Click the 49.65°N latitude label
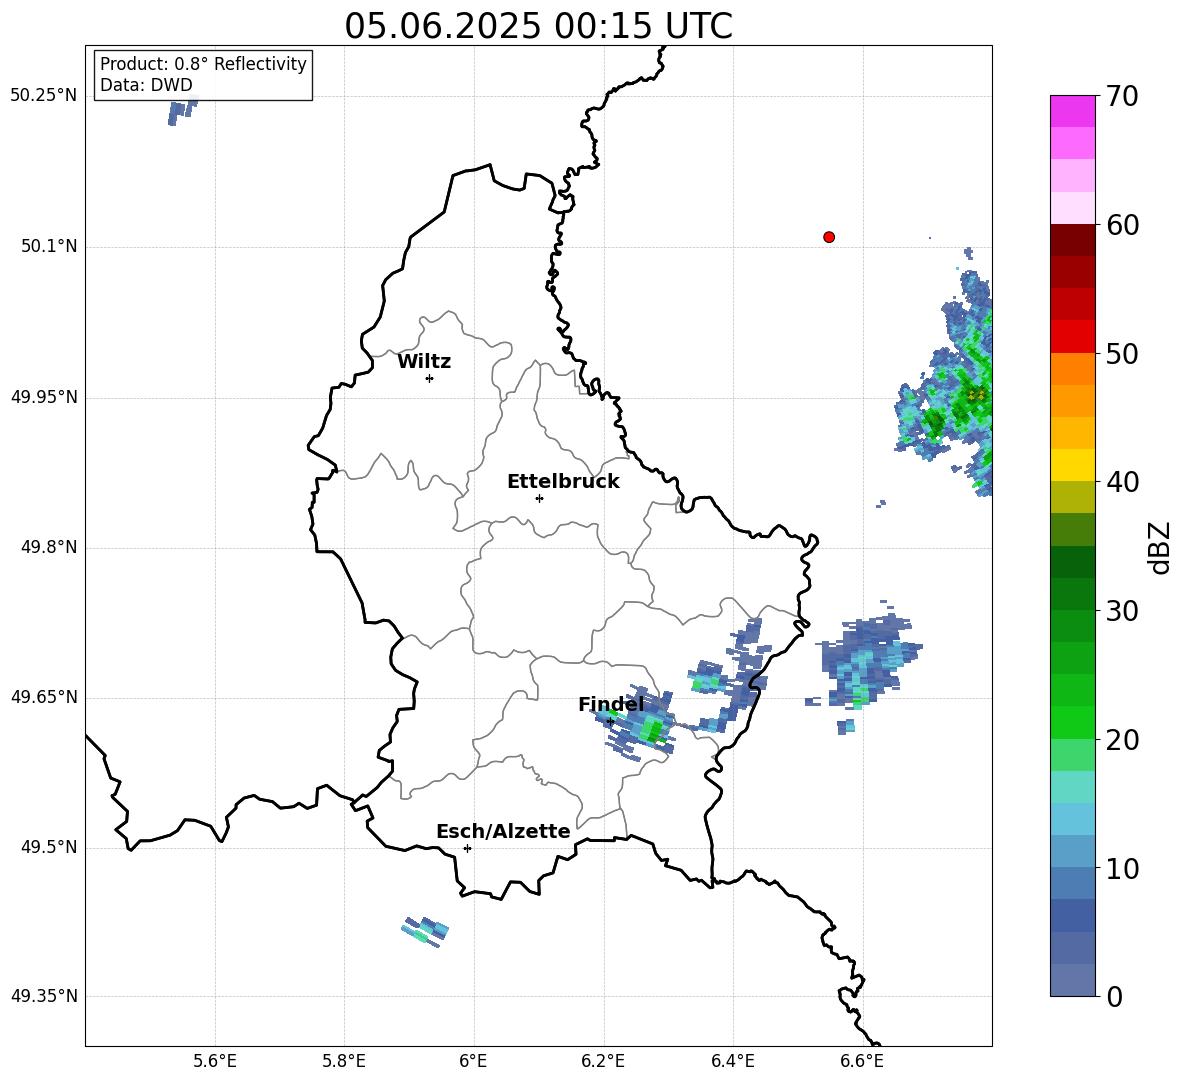This screenshot has height=1081, width=1184. (x=44, y=697)
